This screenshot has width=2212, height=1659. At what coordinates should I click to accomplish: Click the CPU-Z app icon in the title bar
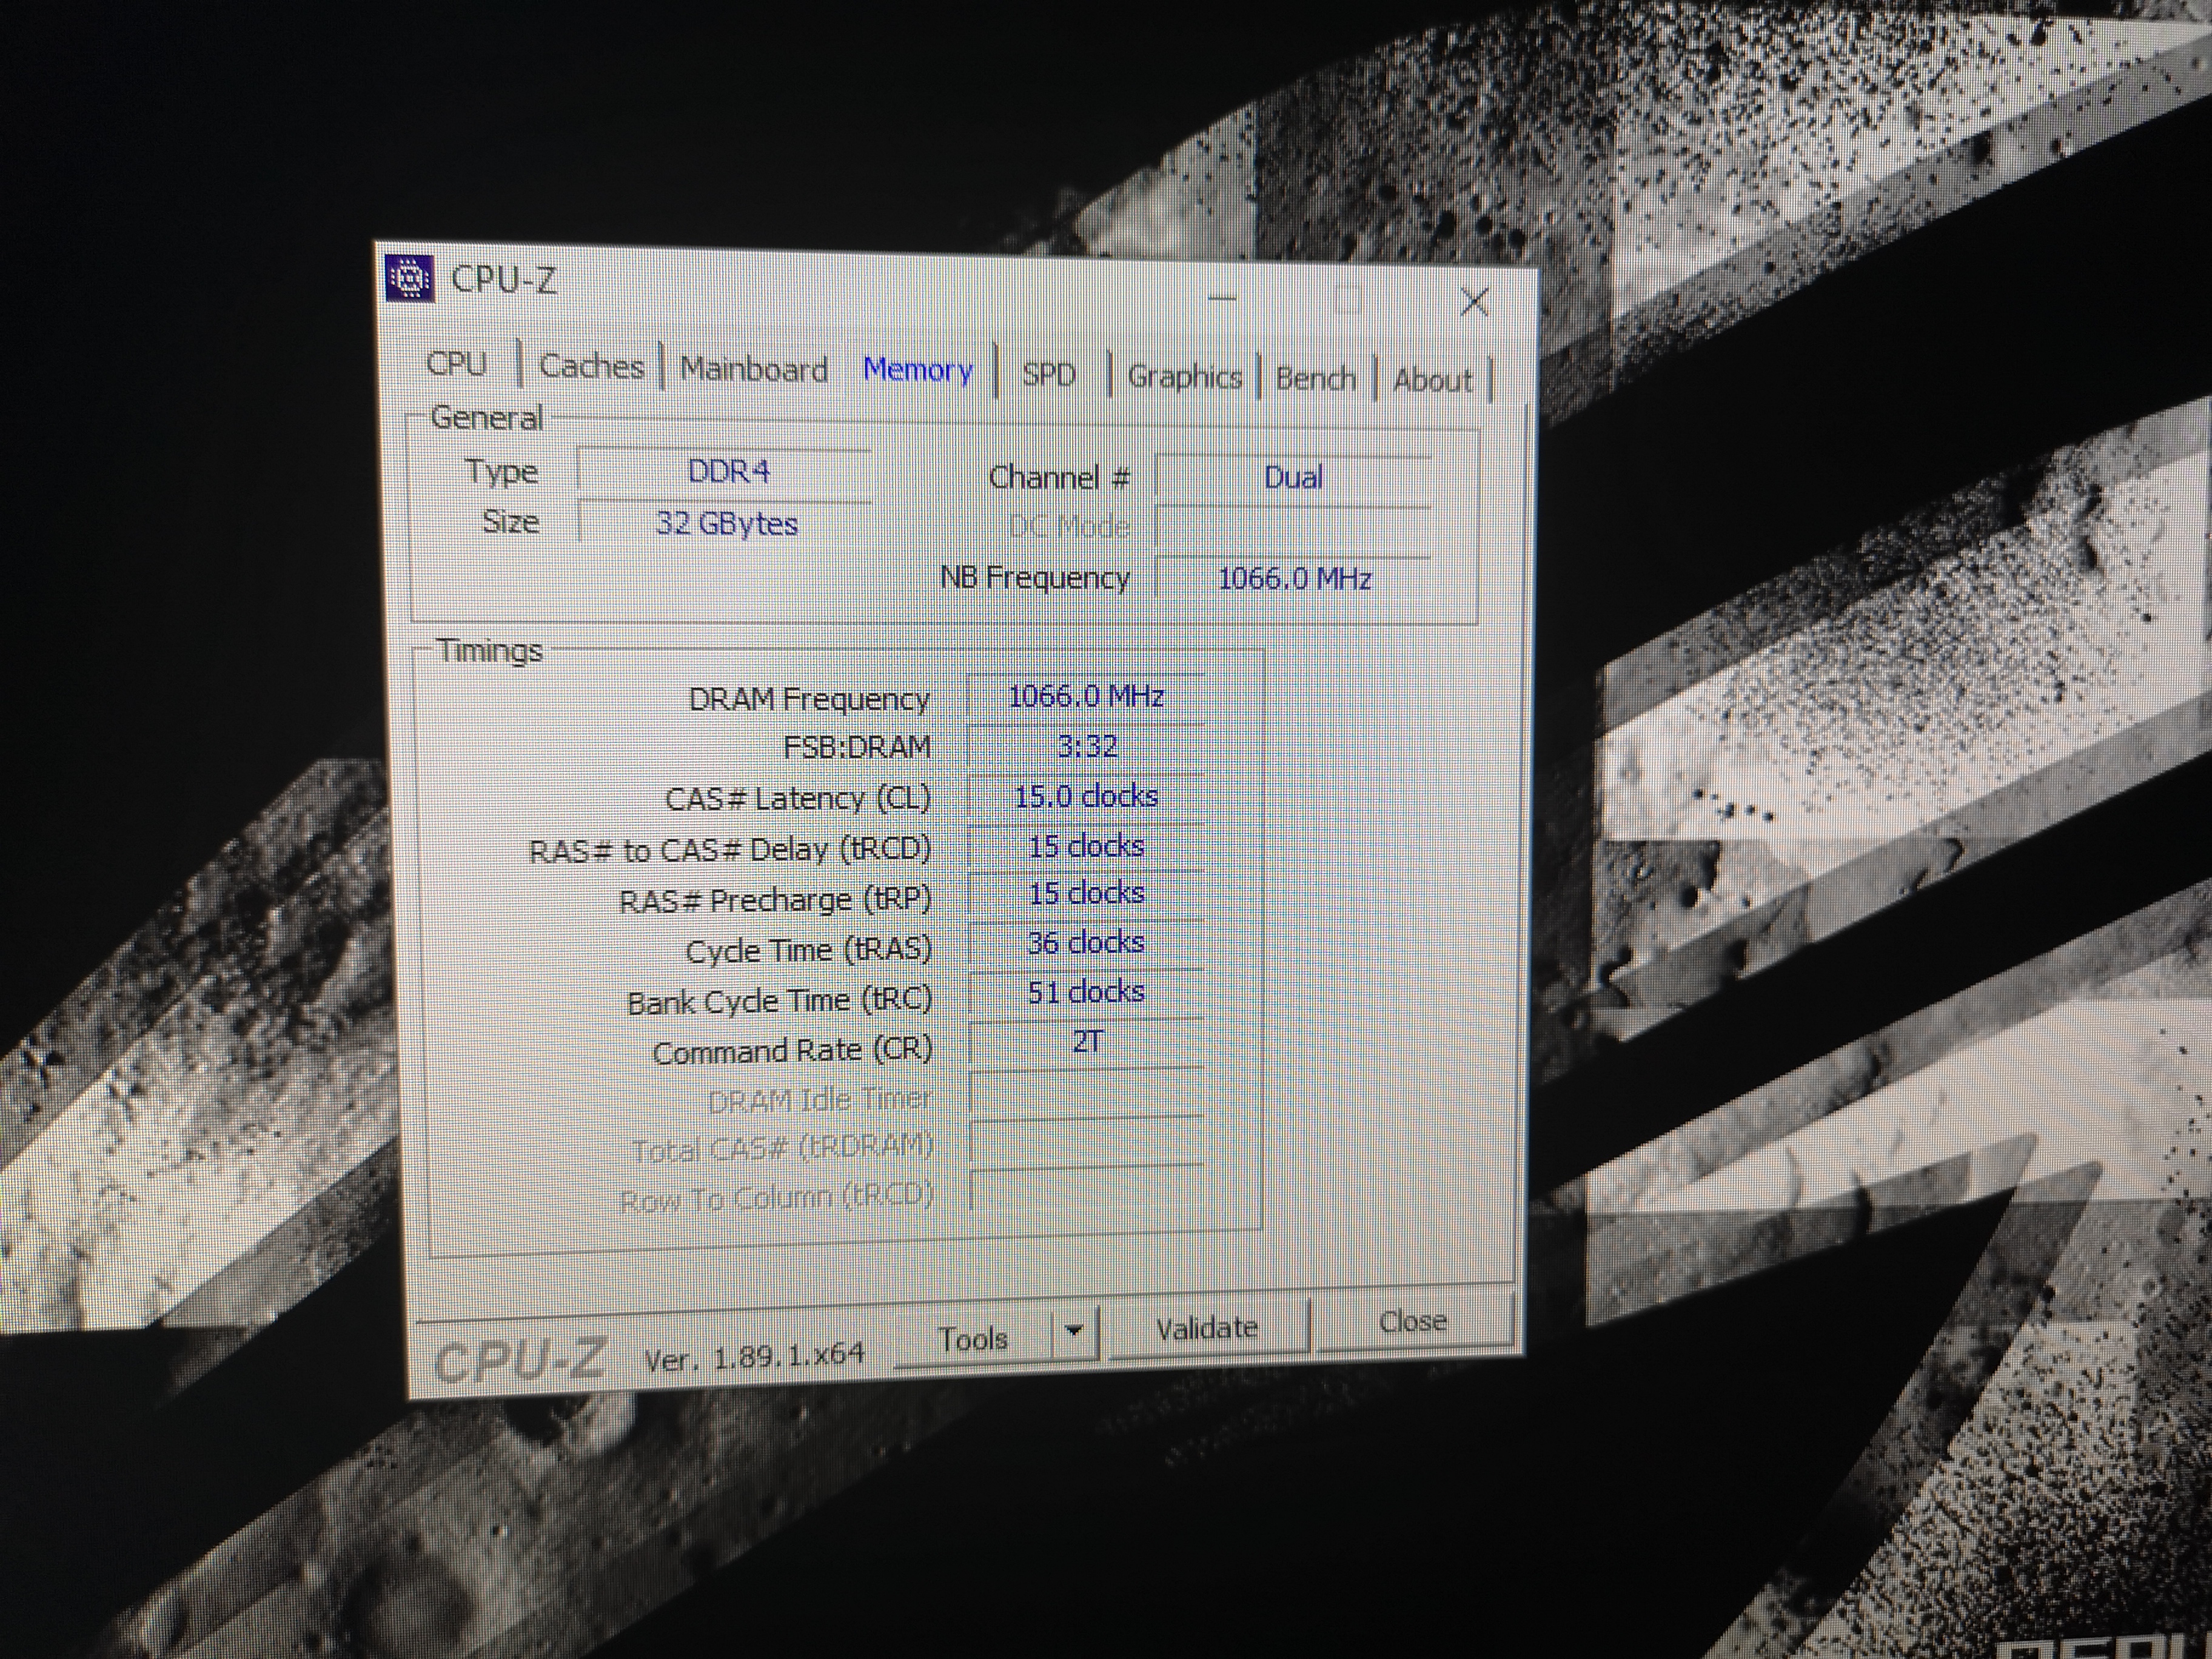pos(409,278)
